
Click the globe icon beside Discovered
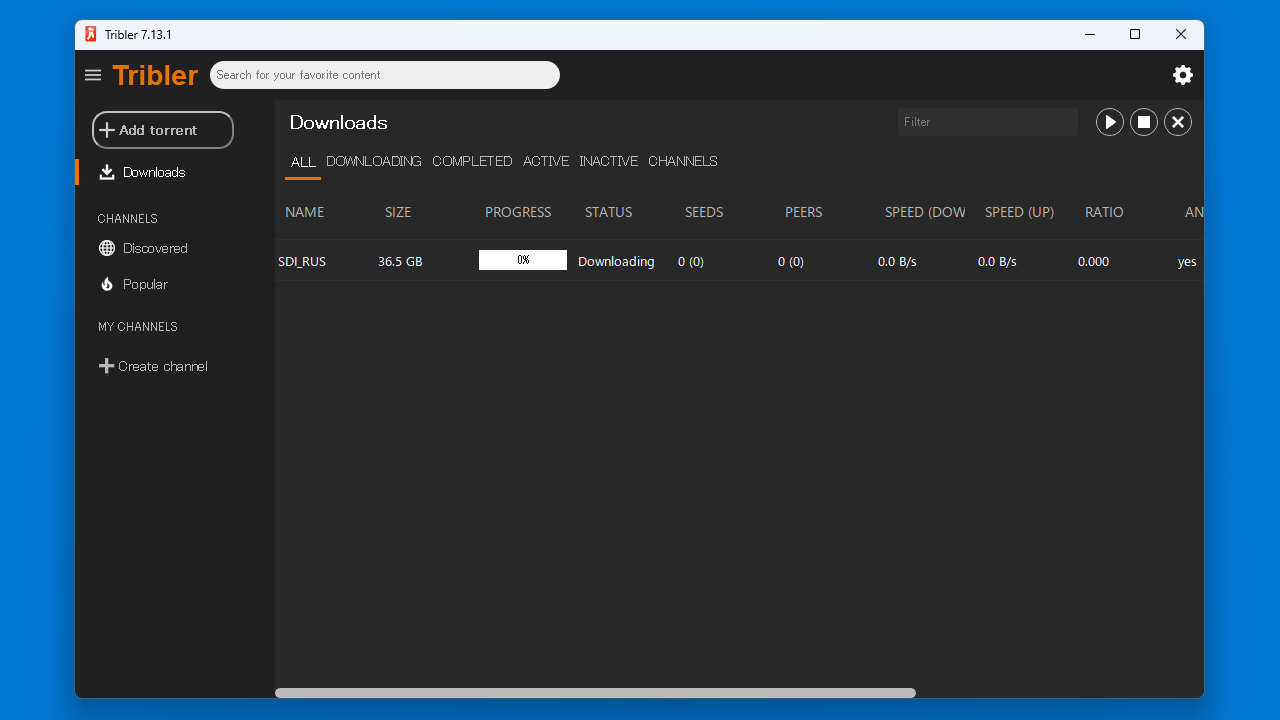click(107, 248)
